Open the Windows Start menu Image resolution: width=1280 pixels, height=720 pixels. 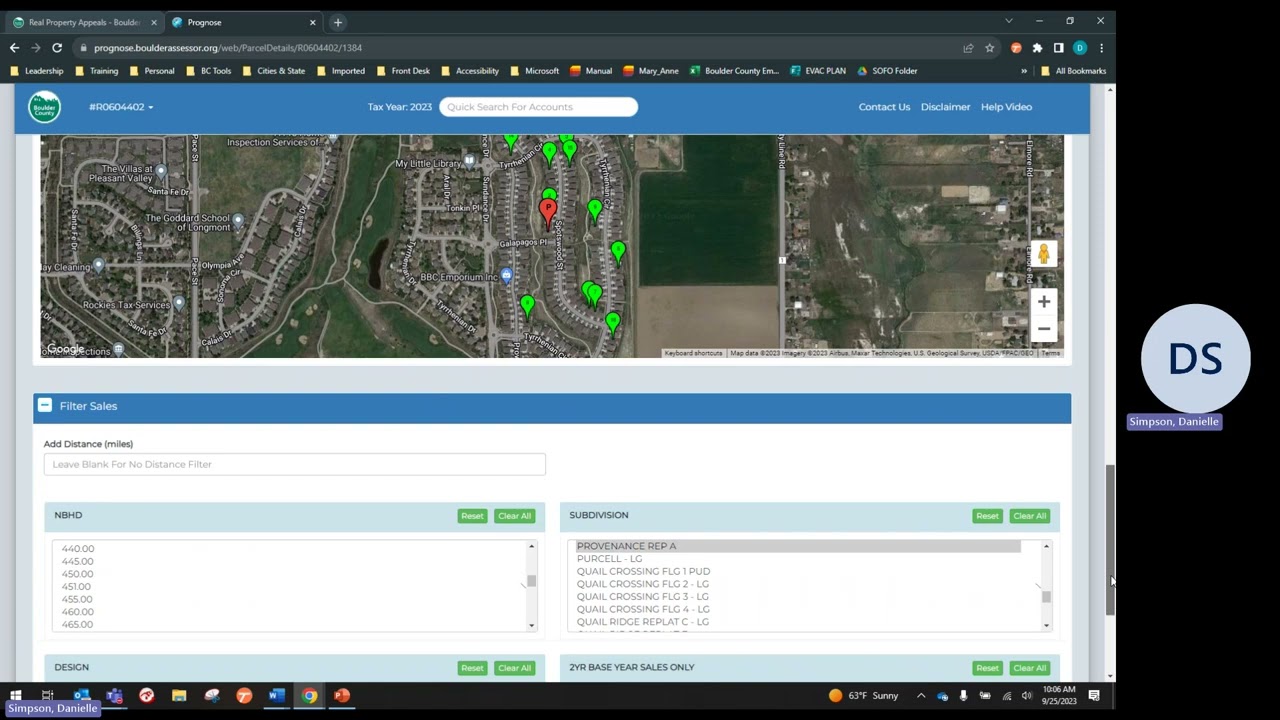pyautogui.click(x=15, y=695)
